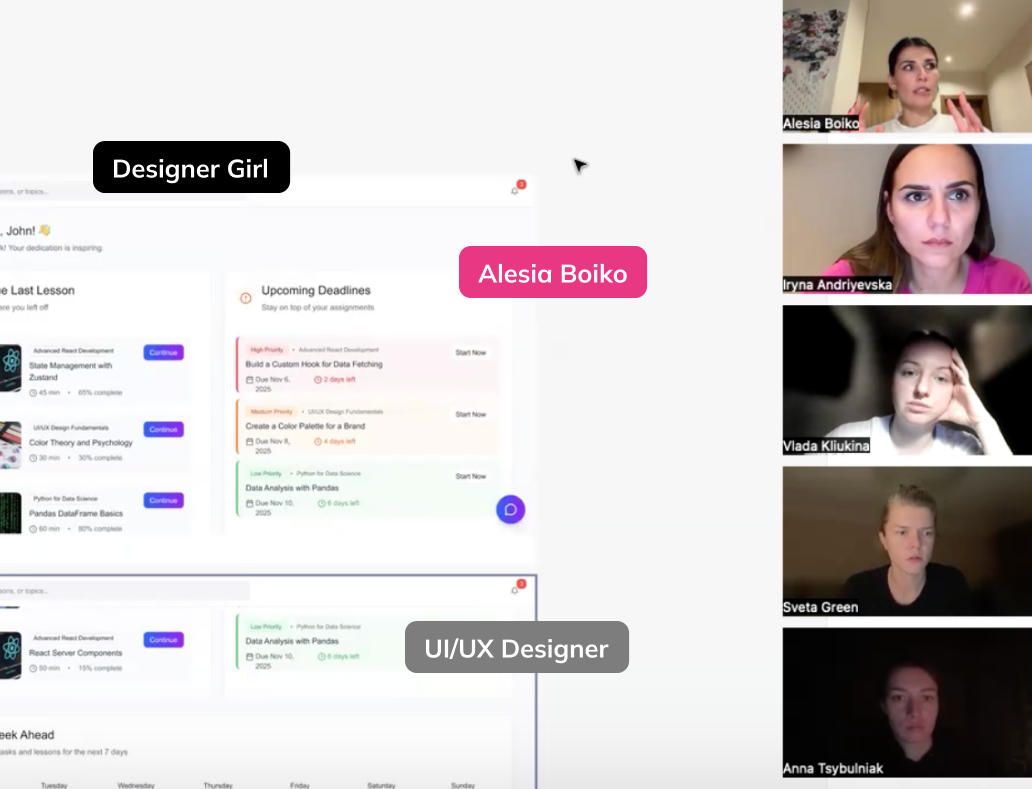The height and width of the screenshot is (789, 1032).
Task: Click the Color Theory and Psychology course thumbnail
Action: [10, 444]
